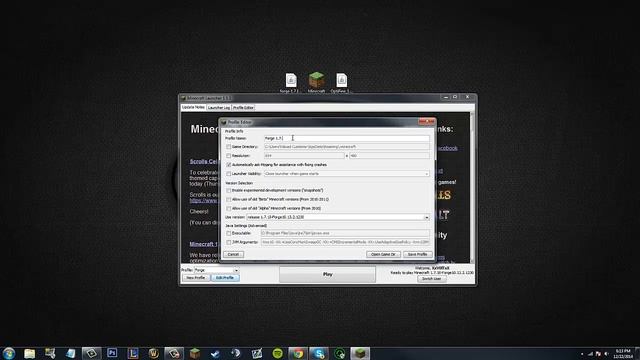Close the Profile Editor dialog window
Screen dimensions: 640x360
[x=427, y=122]
